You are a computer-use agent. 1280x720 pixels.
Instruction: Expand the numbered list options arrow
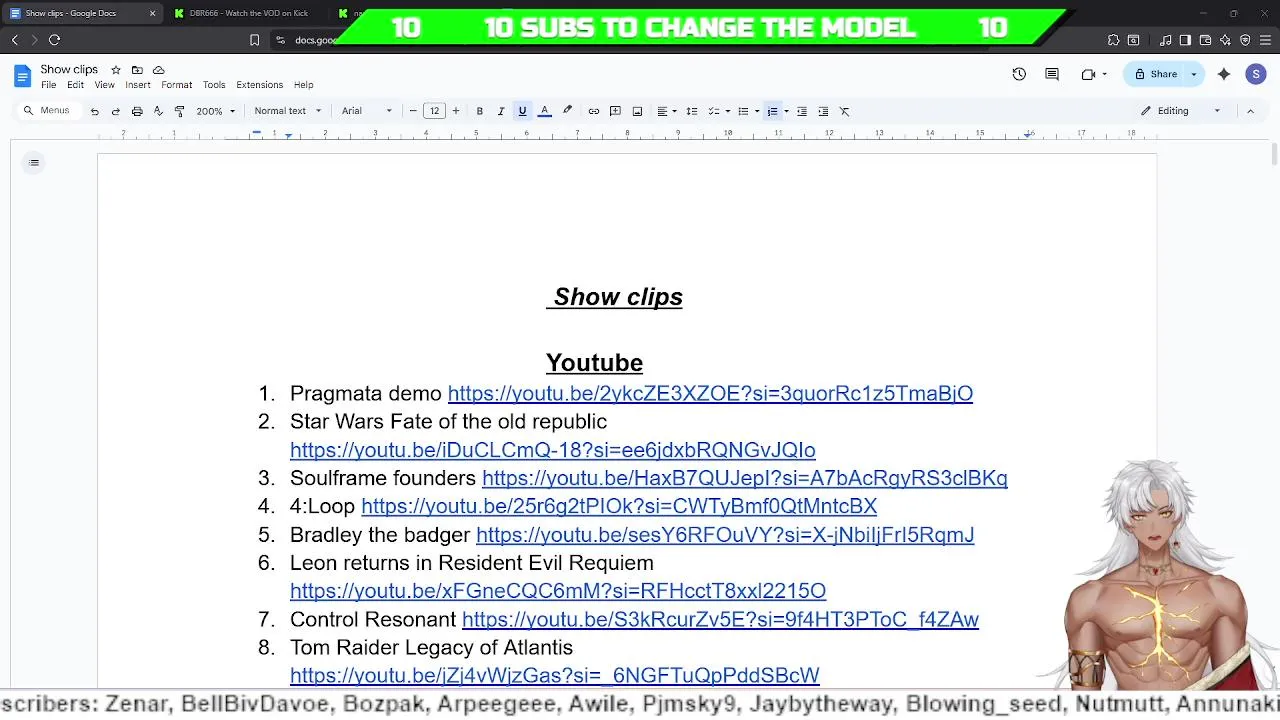tap(786, 111)
